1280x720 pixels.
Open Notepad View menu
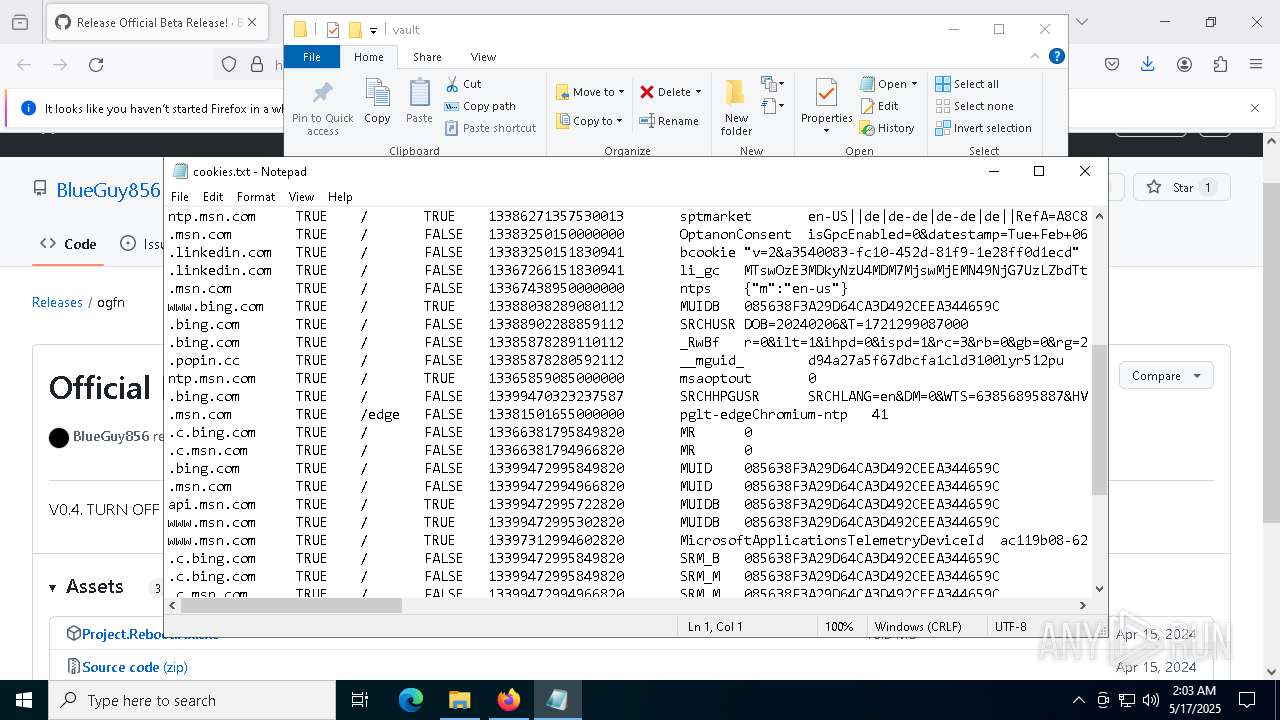[x=301, y=197]
